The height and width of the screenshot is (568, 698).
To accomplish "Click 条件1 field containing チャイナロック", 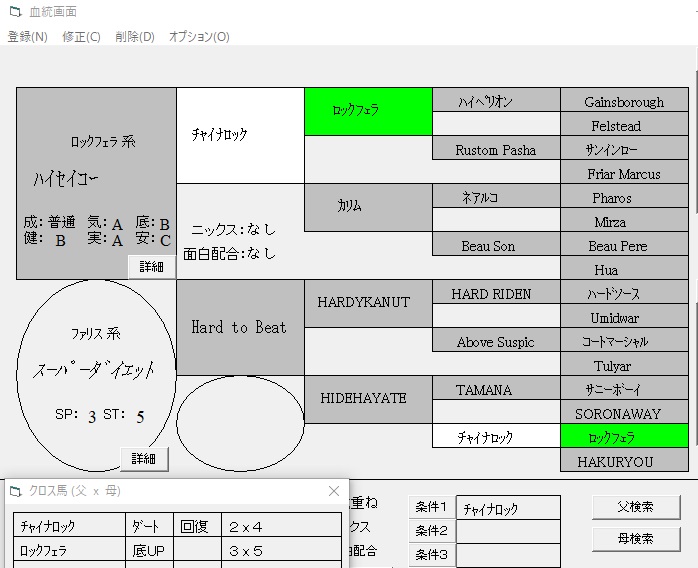I will 508,507.
